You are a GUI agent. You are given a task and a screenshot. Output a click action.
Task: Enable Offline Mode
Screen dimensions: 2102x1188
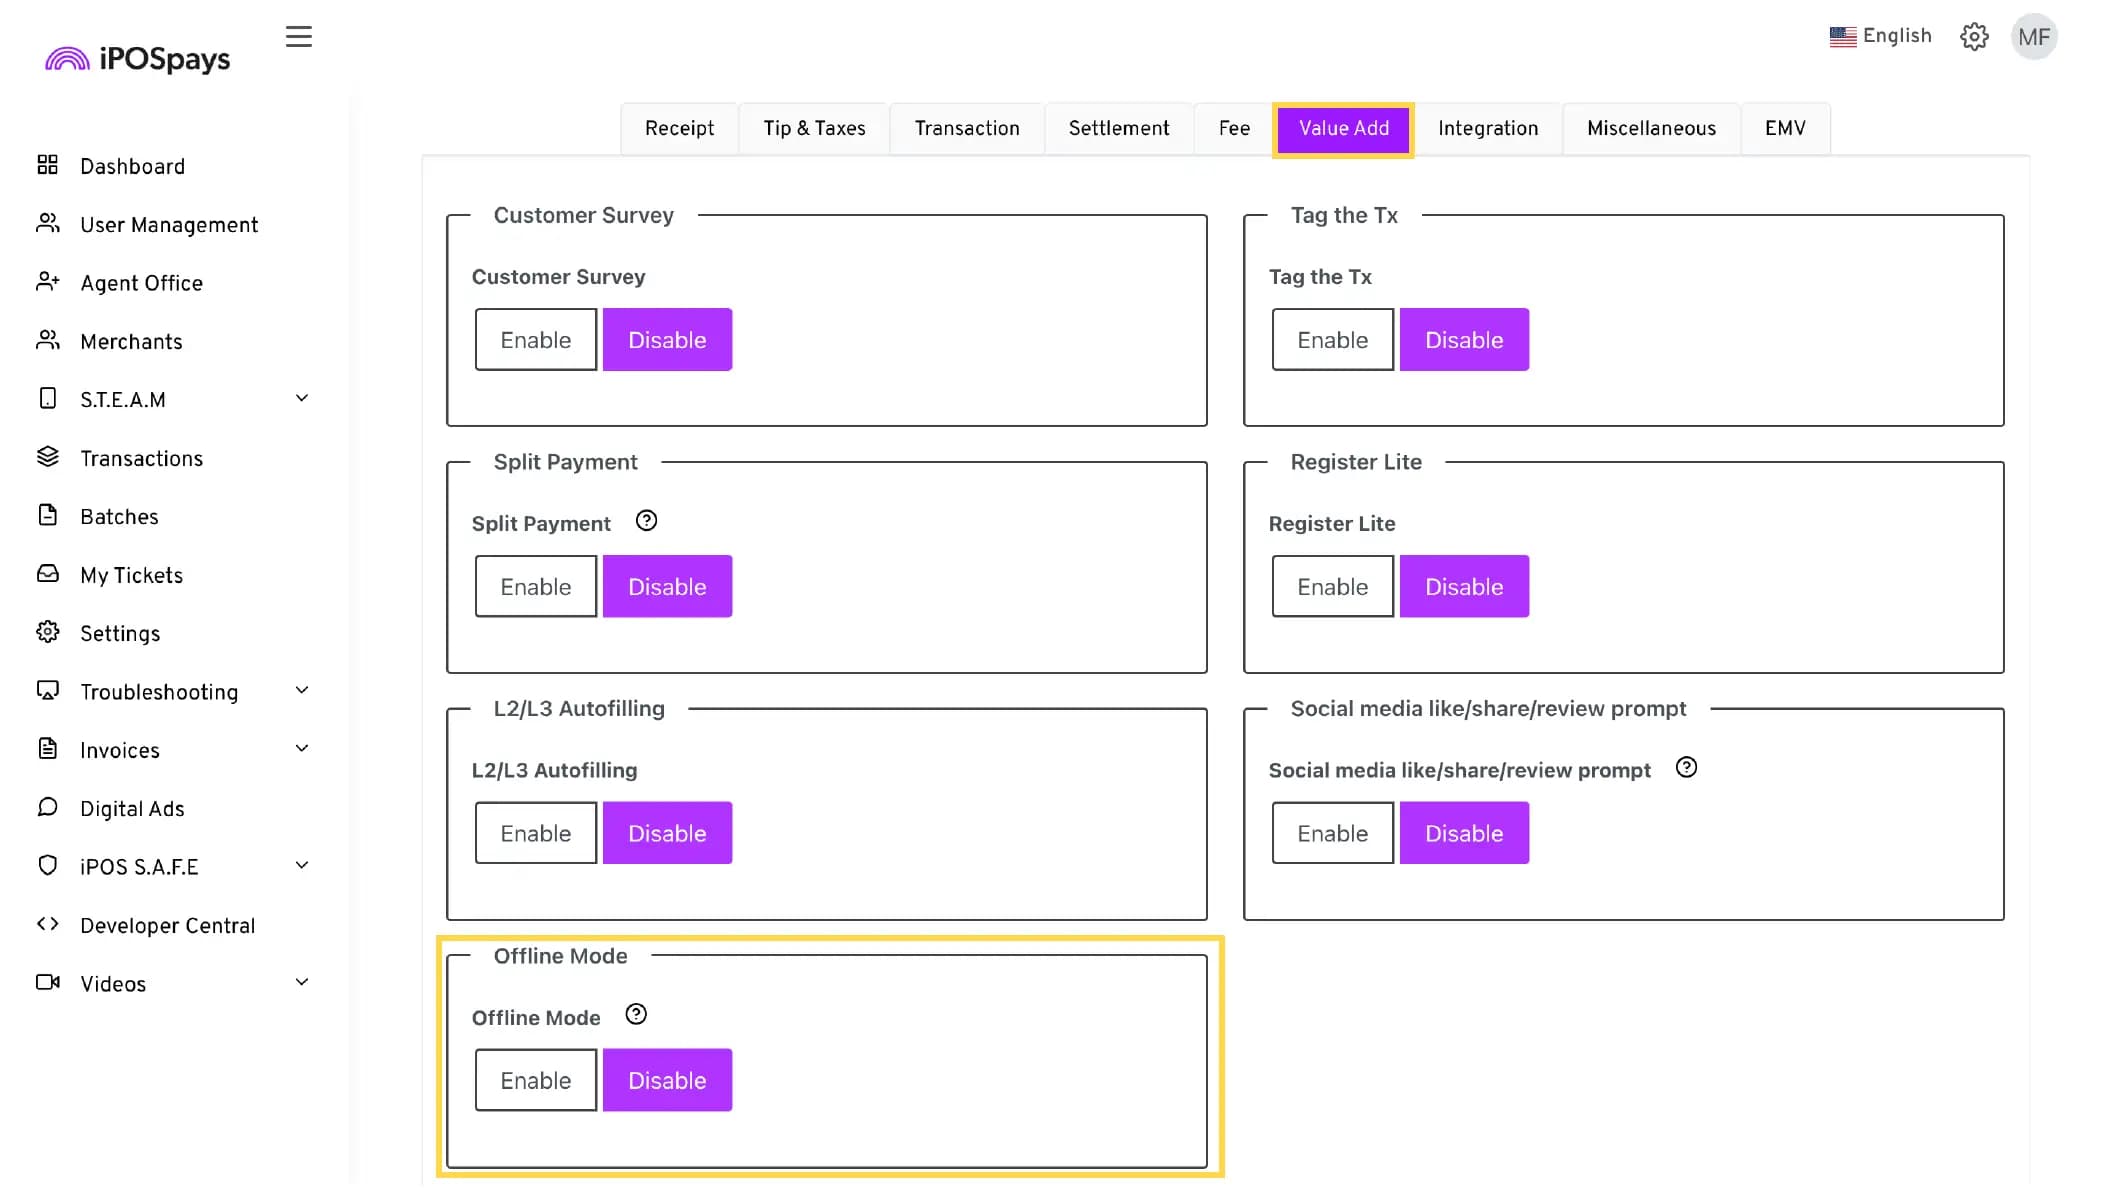535,1080
